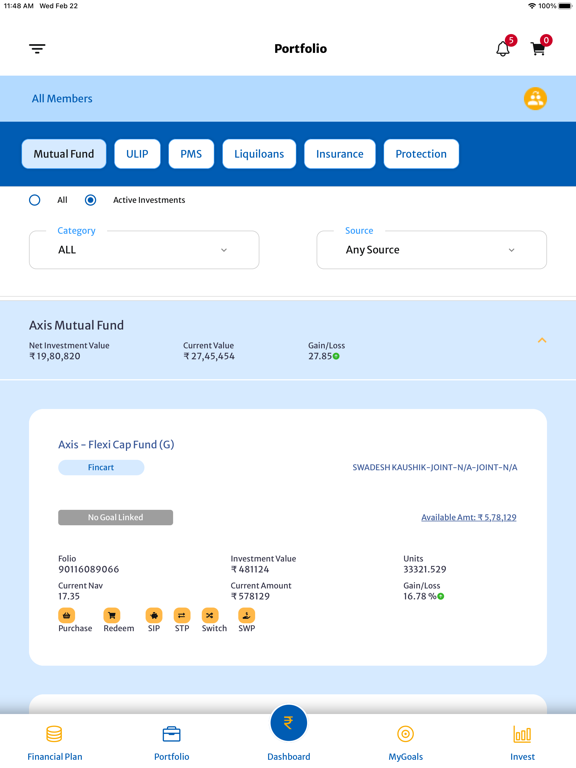Open the Source Any Source dropdown
The width and height of the screenshot is (576, 768).
pos(432,250)
